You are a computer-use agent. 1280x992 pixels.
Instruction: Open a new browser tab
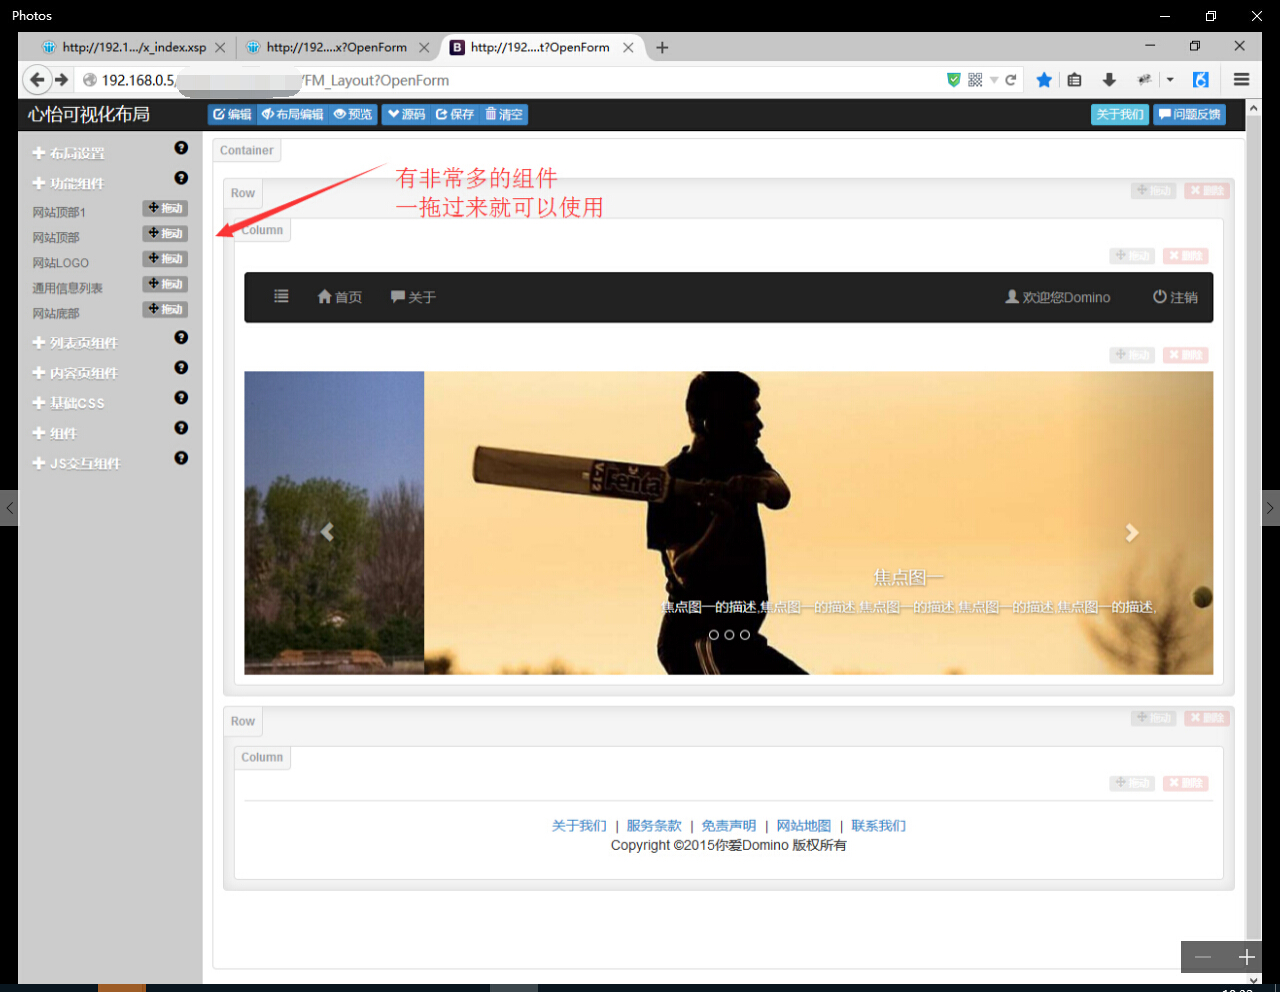[662, 47]
